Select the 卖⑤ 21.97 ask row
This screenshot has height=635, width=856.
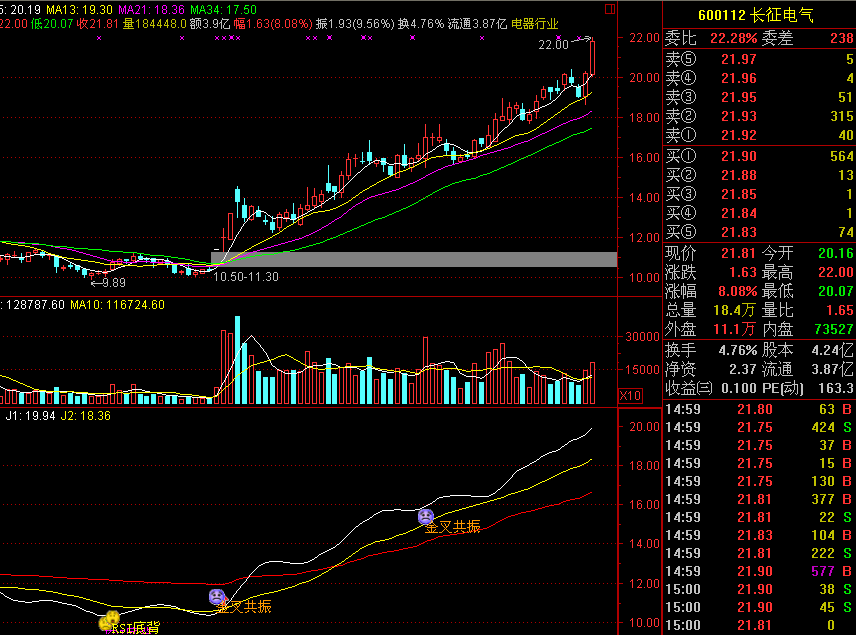pyautogui.click(x=759, y=59)
